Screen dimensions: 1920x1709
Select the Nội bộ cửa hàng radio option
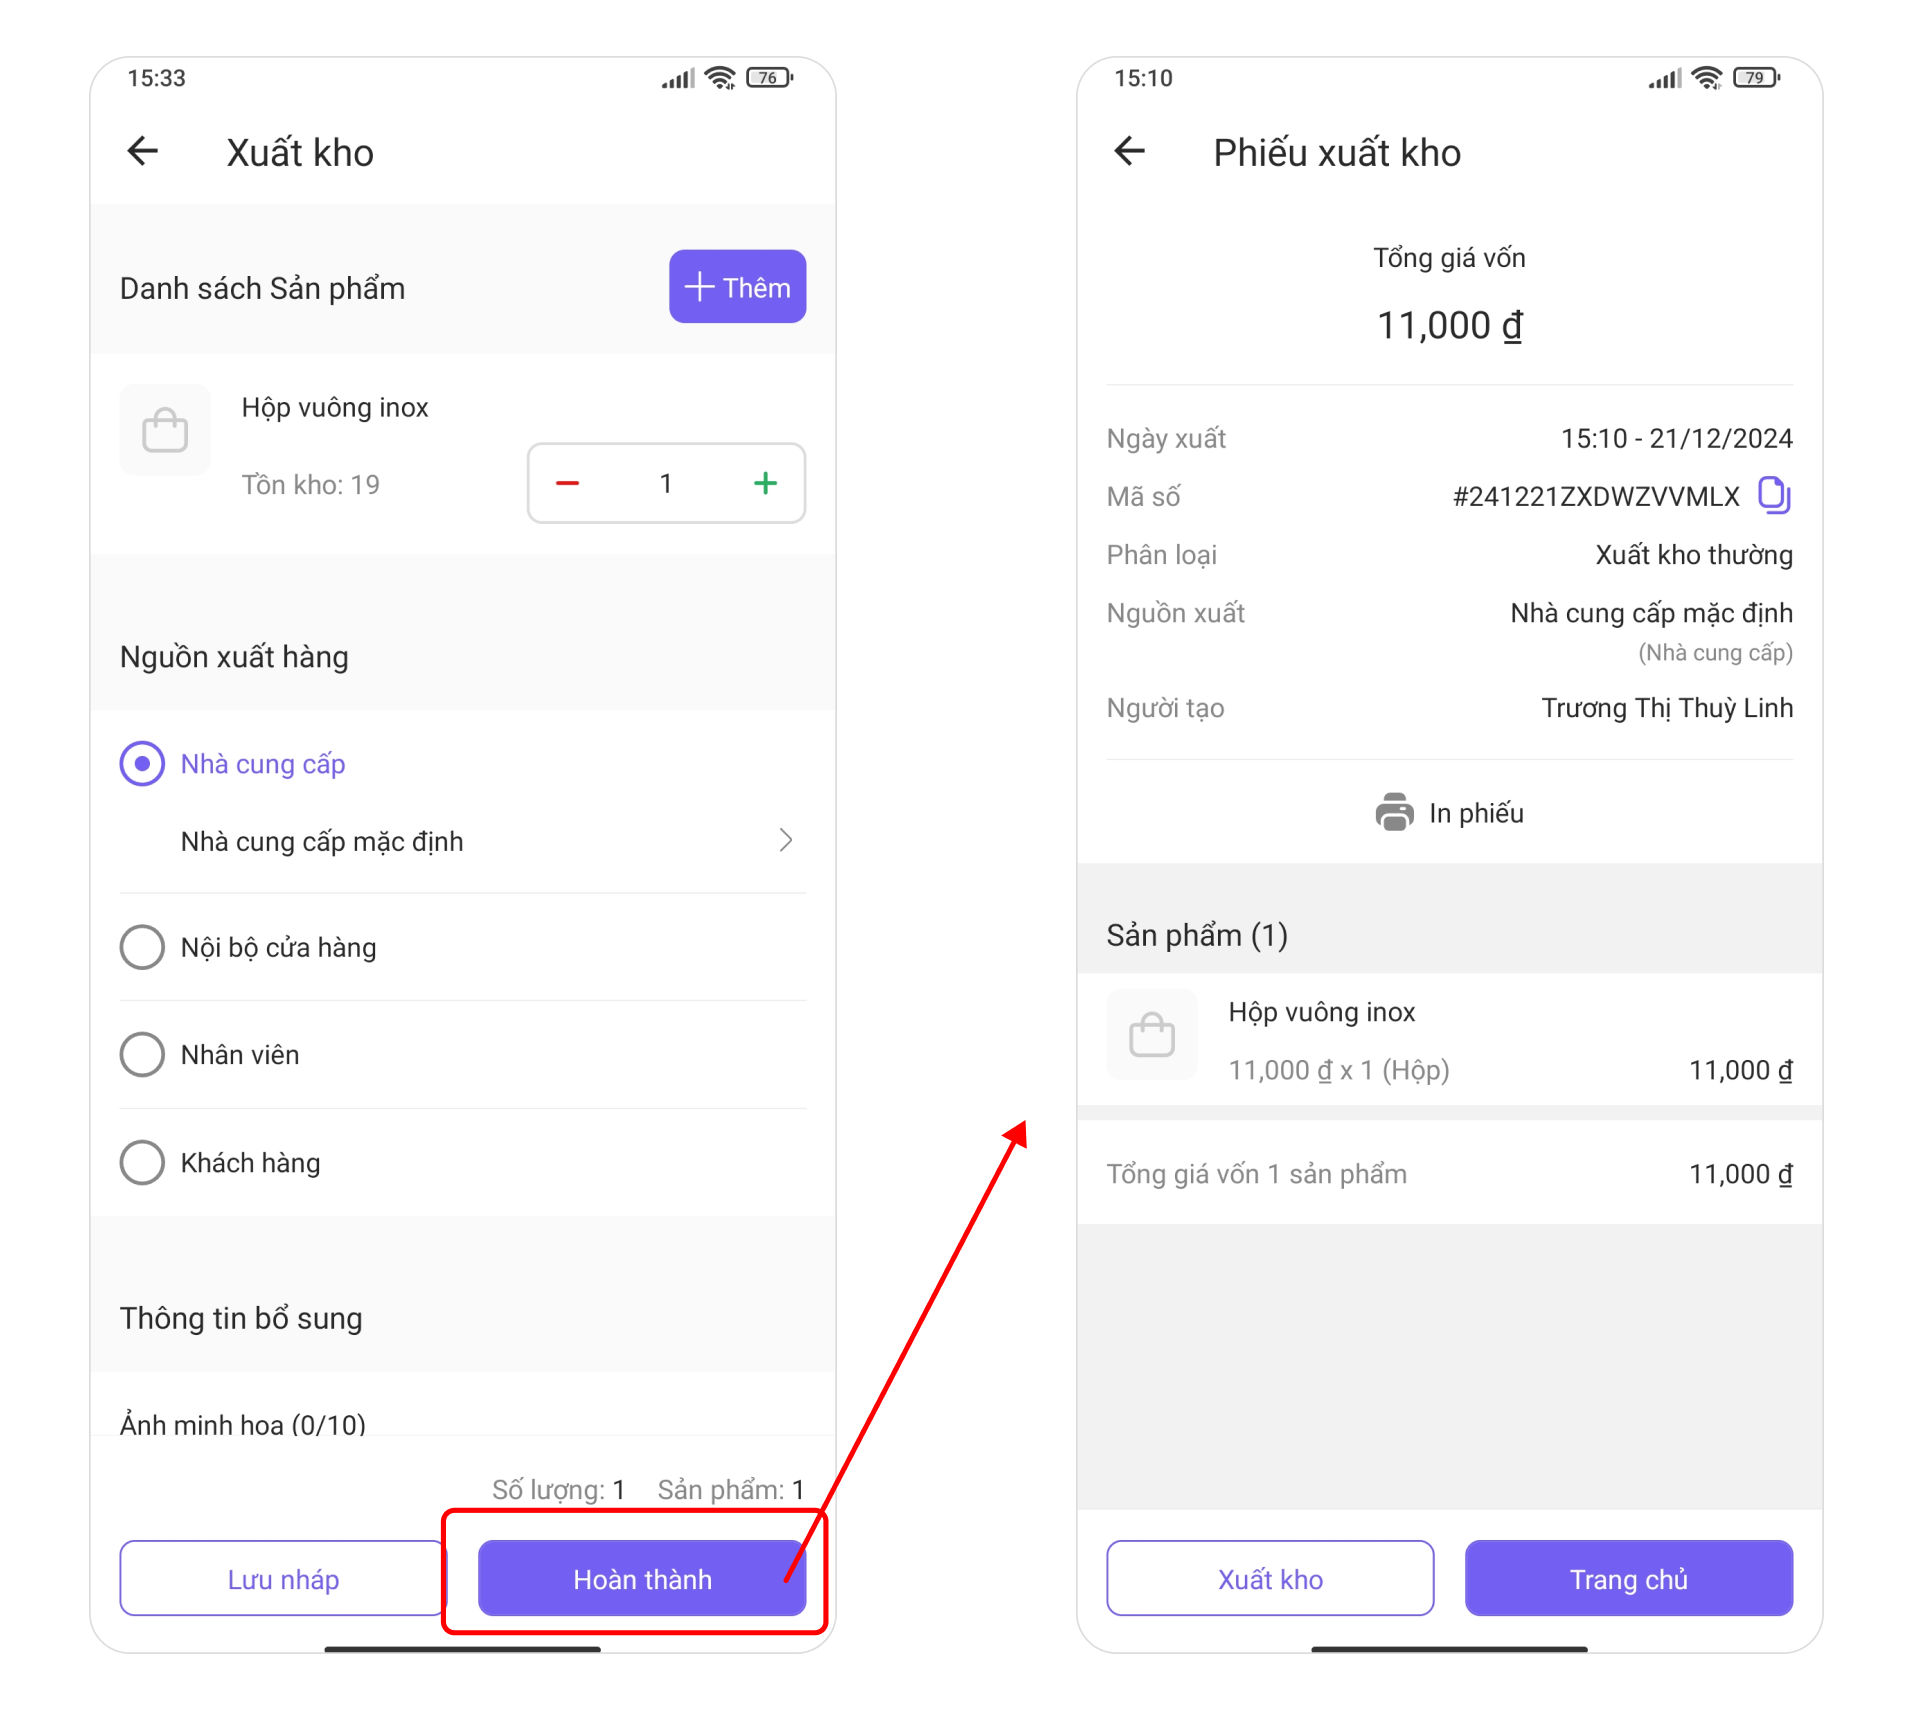(142, 947)
